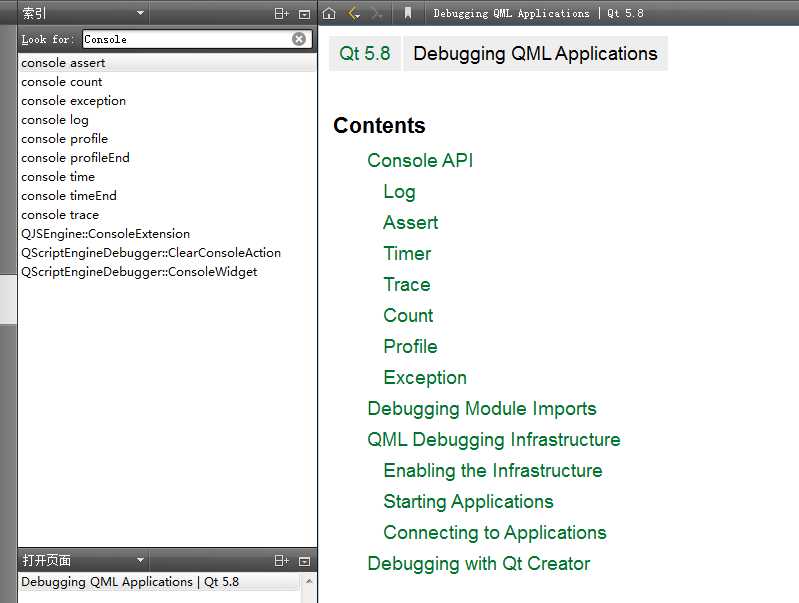The image size is (799, 603).
Task: Navigate forward with the greyed arrow
Action: tap(376, 14)
